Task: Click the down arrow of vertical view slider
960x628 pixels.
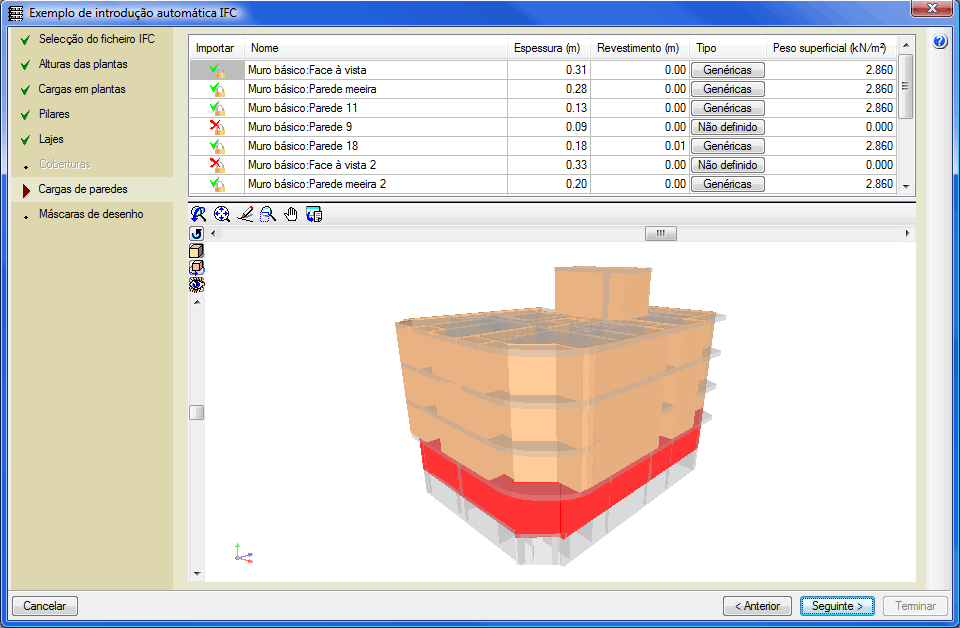Action: [x=197, y=574]
